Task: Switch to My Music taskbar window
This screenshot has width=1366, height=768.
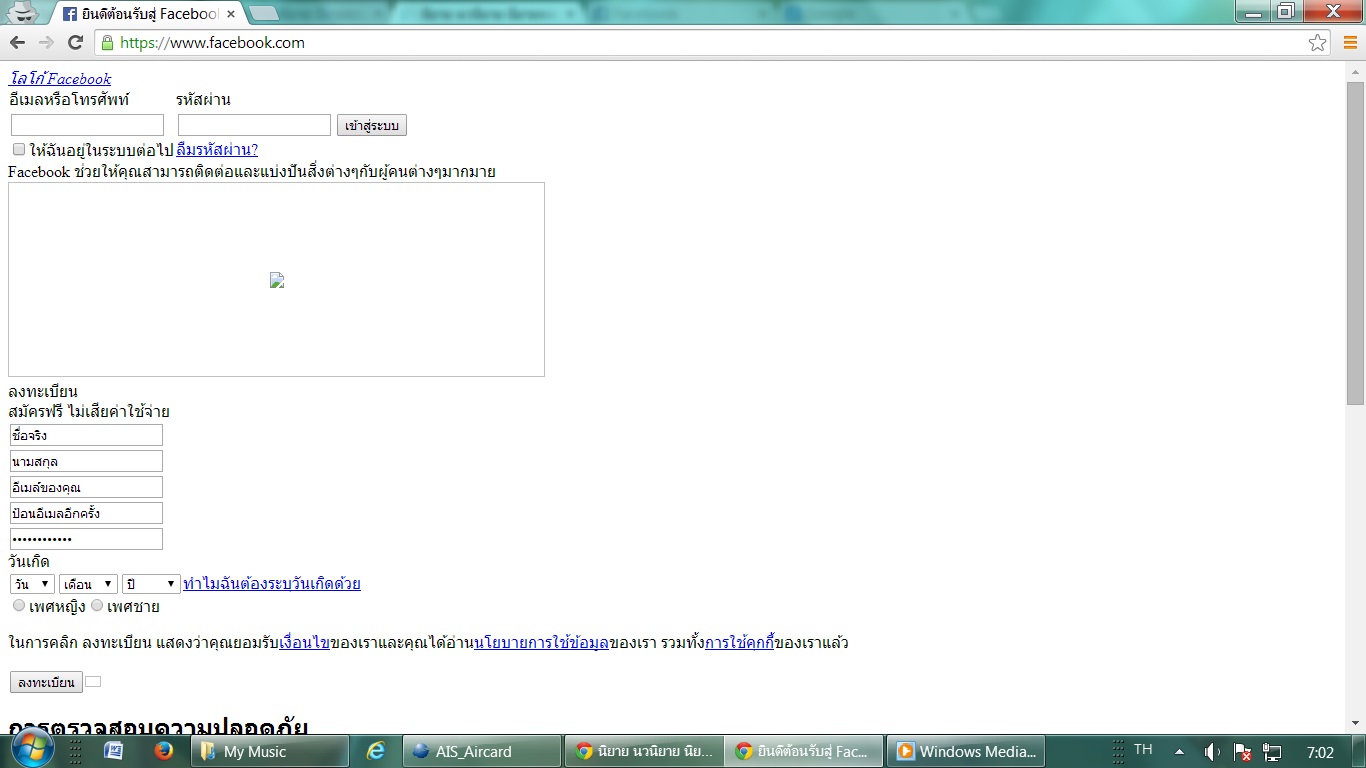Action: 270,751
